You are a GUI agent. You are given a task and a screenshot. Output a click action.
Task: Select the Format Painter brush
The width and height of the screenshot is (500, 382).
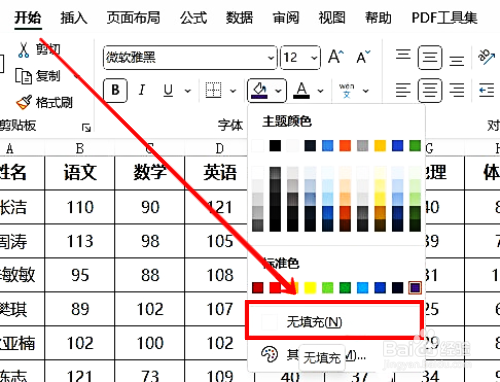pos(24,102)
